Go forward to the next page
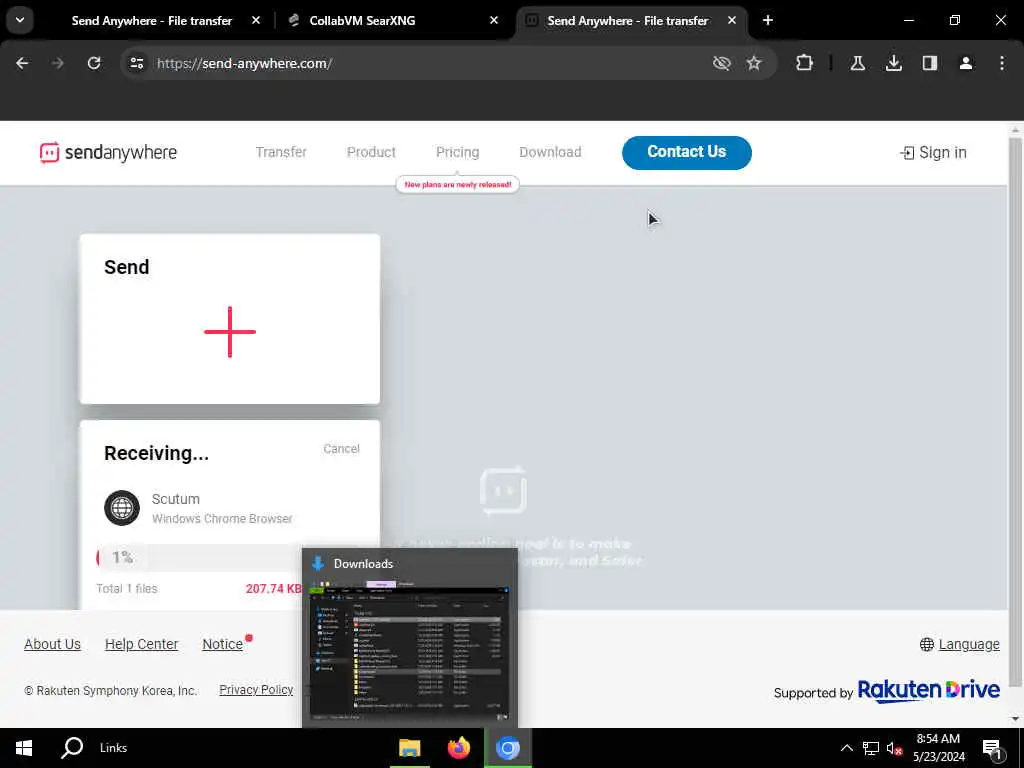The width and height of the screenshot is (1024, 768). (58, 63)
